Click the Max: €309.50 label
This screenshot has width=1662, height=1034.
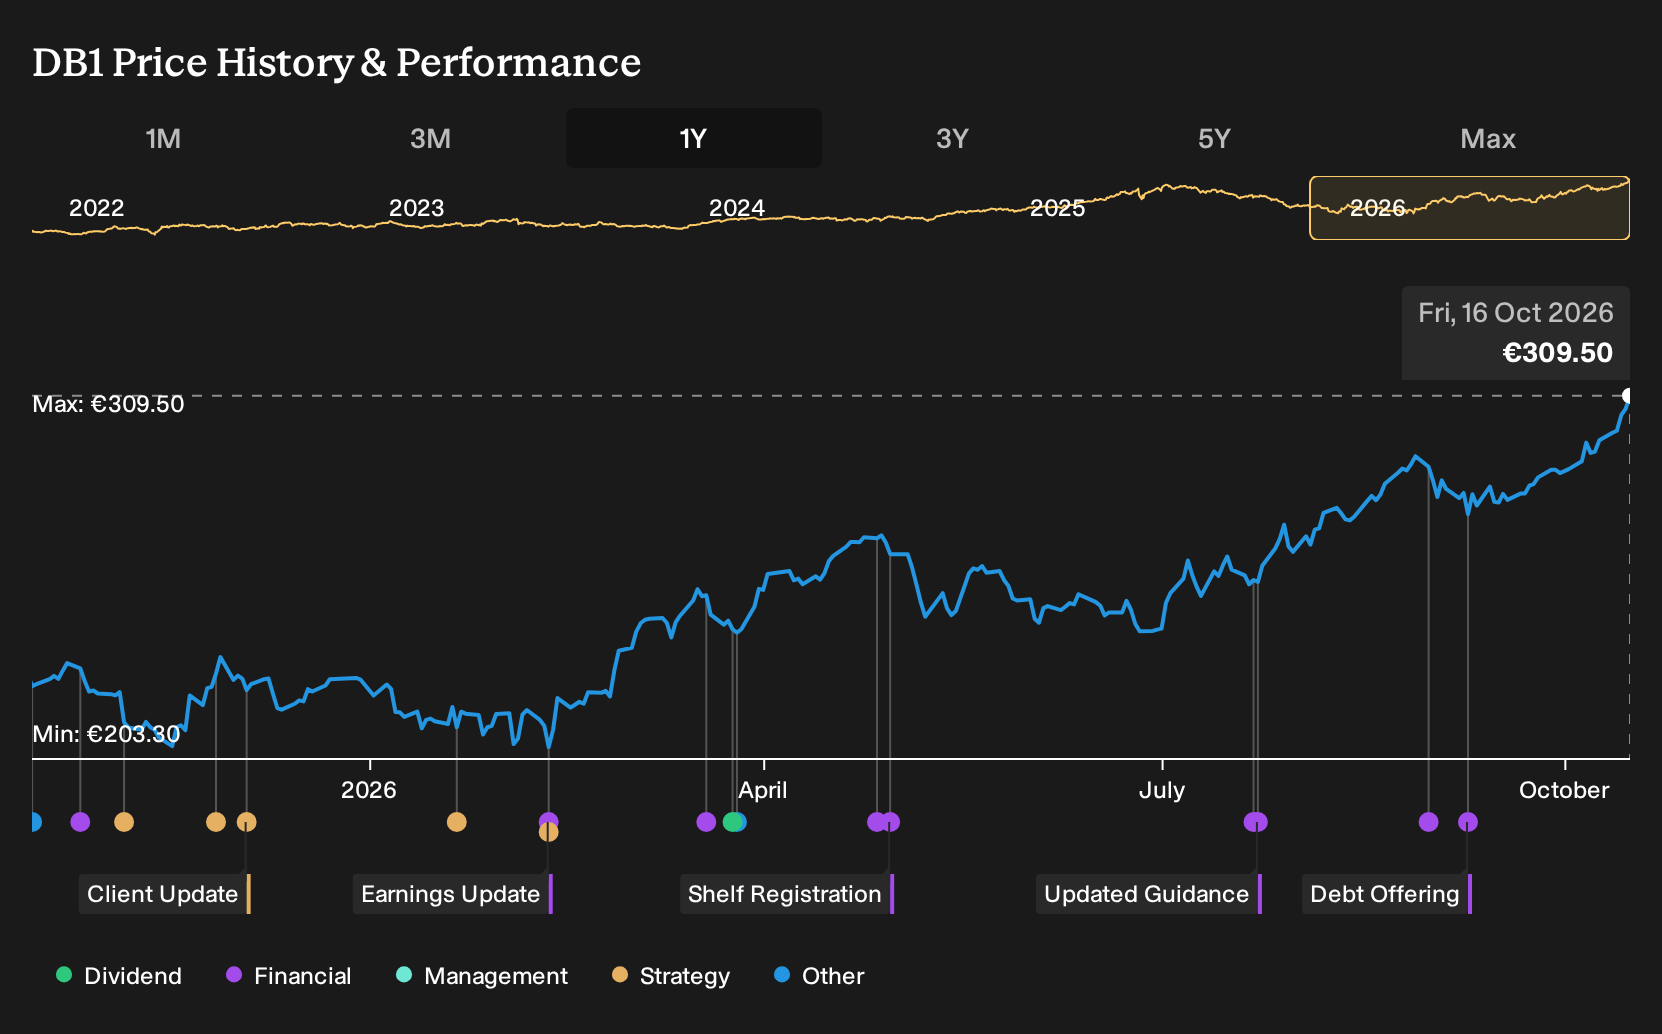pyautogui.click(x=108, y=404)
